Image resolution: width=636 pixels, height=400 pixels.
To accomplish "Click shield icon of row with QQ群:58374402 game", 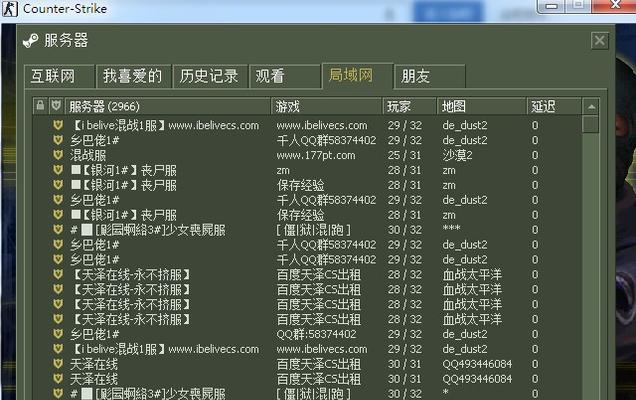I will click(58, 334).
